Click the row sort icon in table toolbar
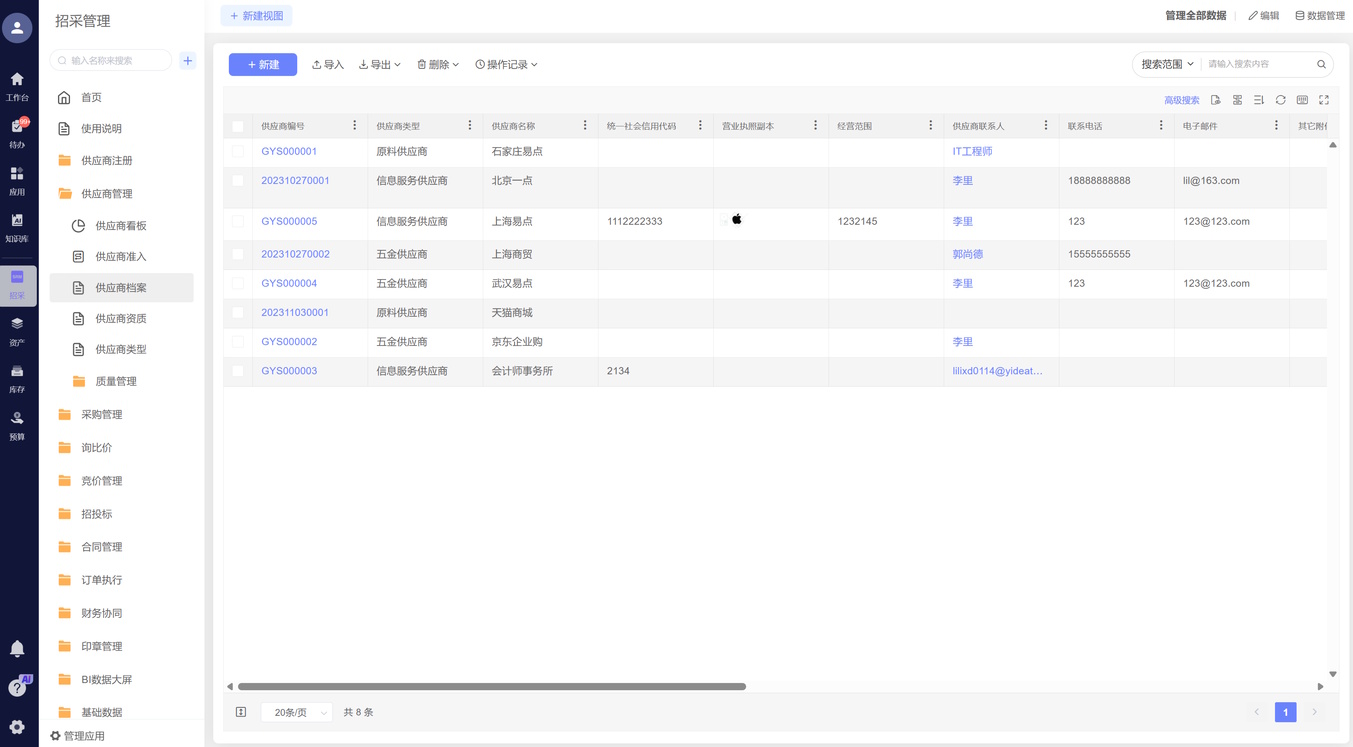The height and width of the screenshot is (747, 1353). pos(1259,100)
